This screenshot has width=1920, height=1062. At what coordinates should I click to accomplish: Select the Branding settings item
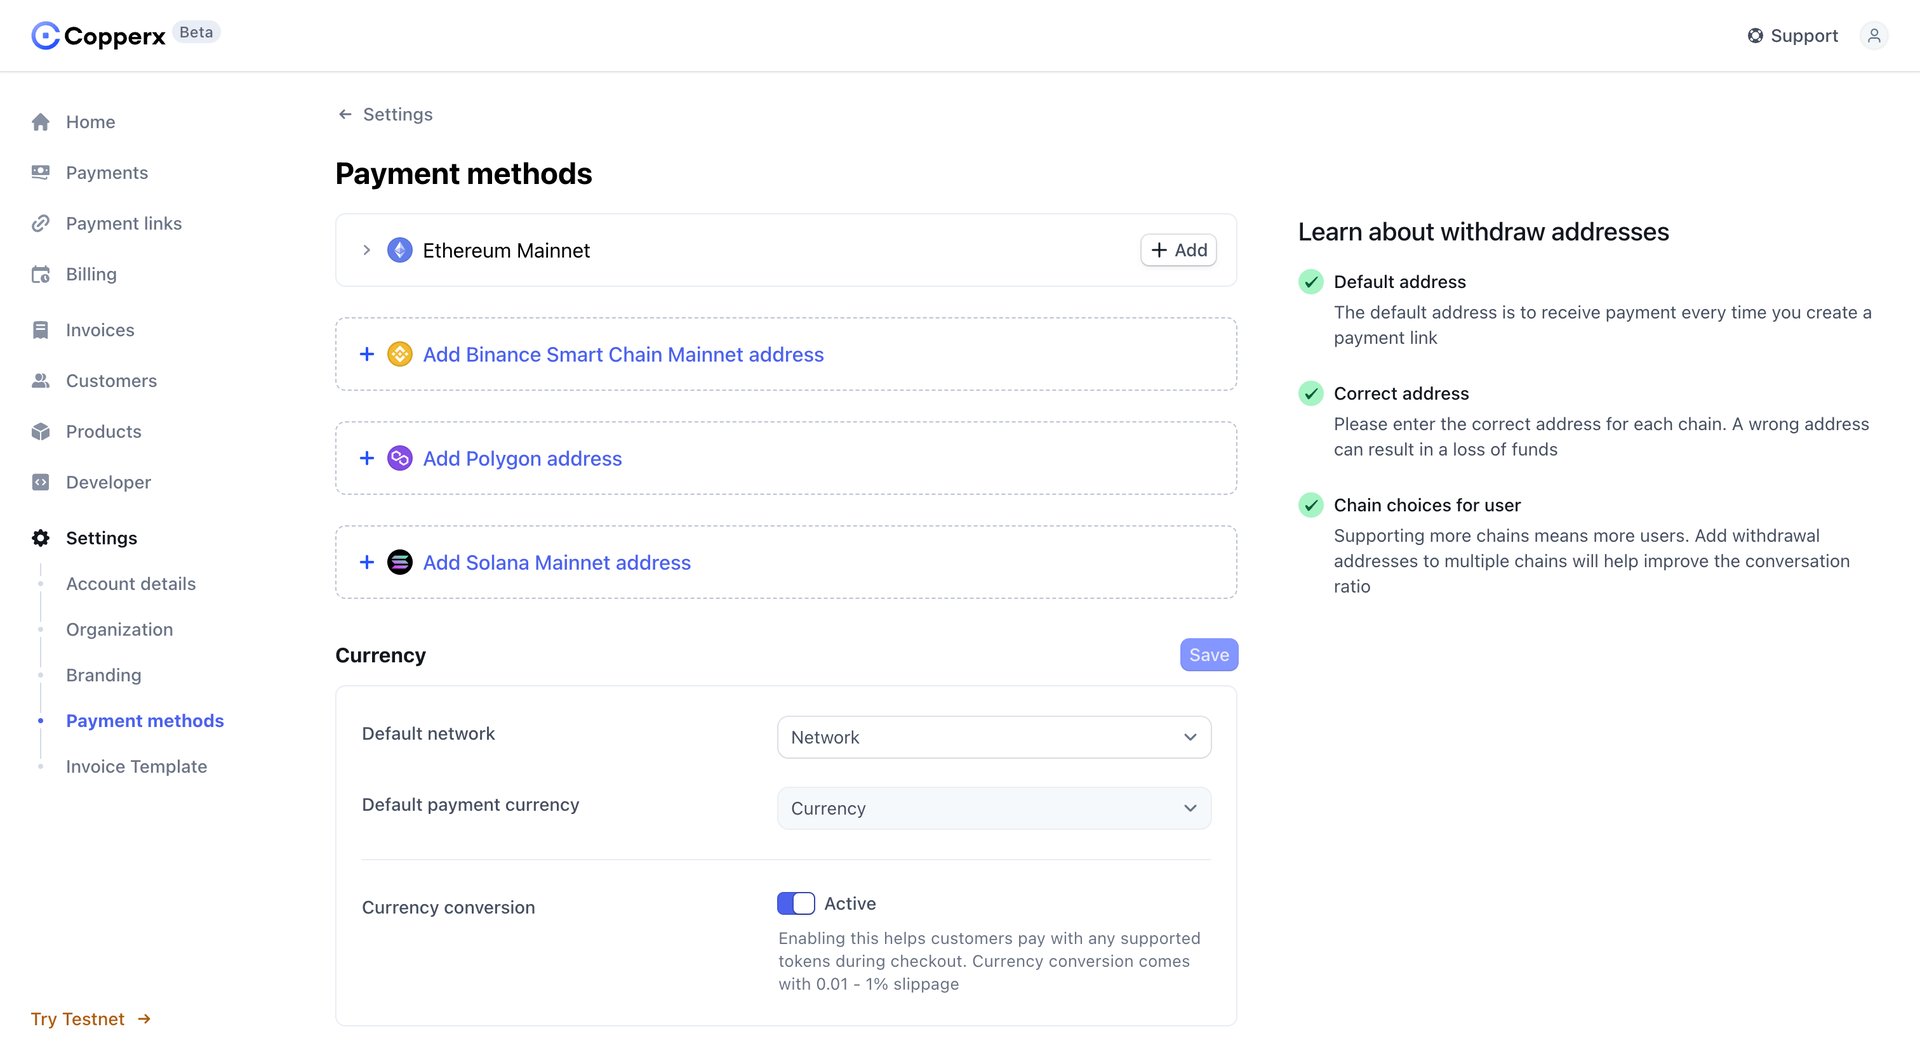click(x=103, y=675)
